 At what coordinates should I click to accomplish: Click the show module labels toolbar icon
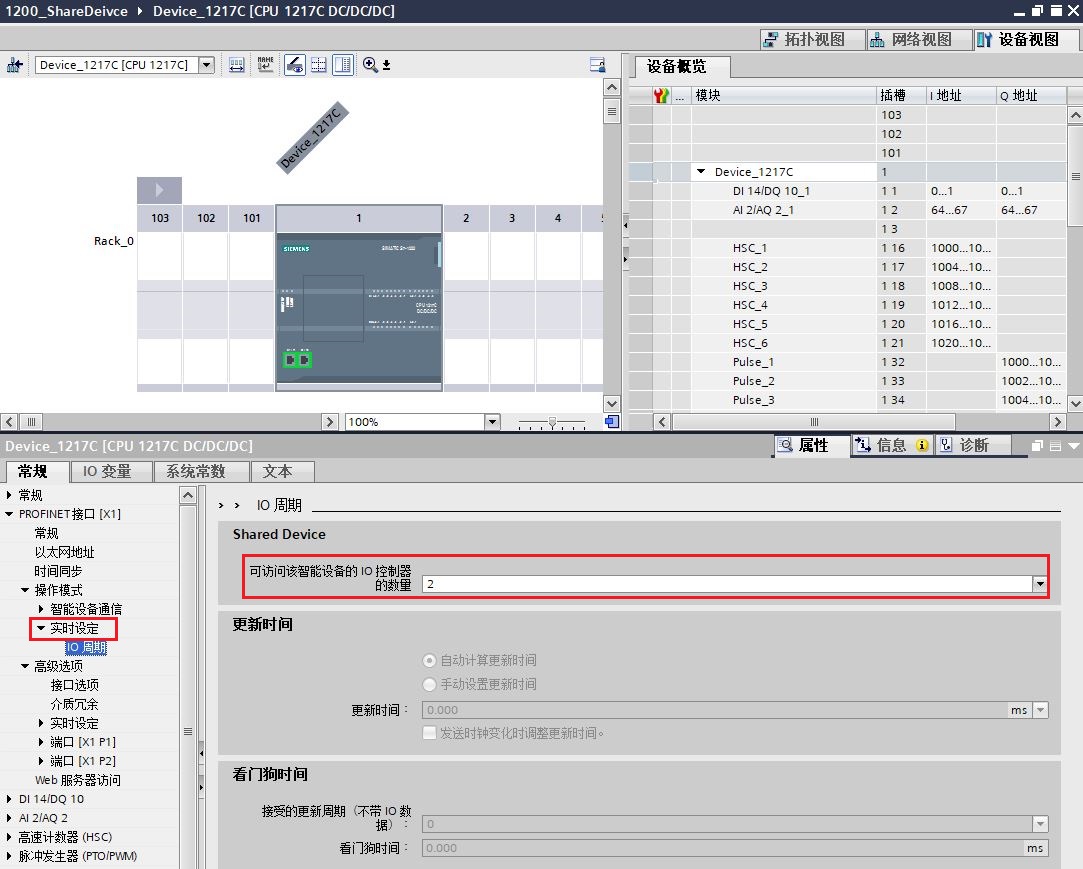(236, 65)
